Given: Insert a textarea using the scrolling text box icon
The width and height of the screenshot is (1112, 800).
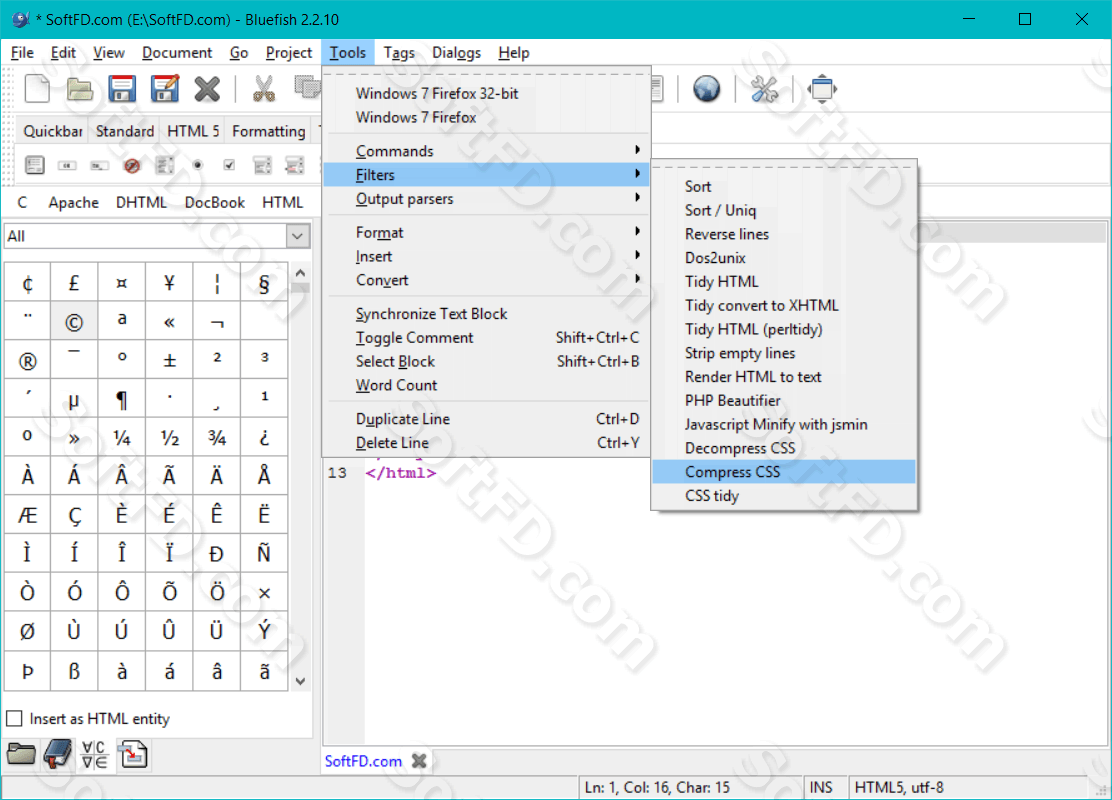Looking at the screenshot, I should (165, 165).
